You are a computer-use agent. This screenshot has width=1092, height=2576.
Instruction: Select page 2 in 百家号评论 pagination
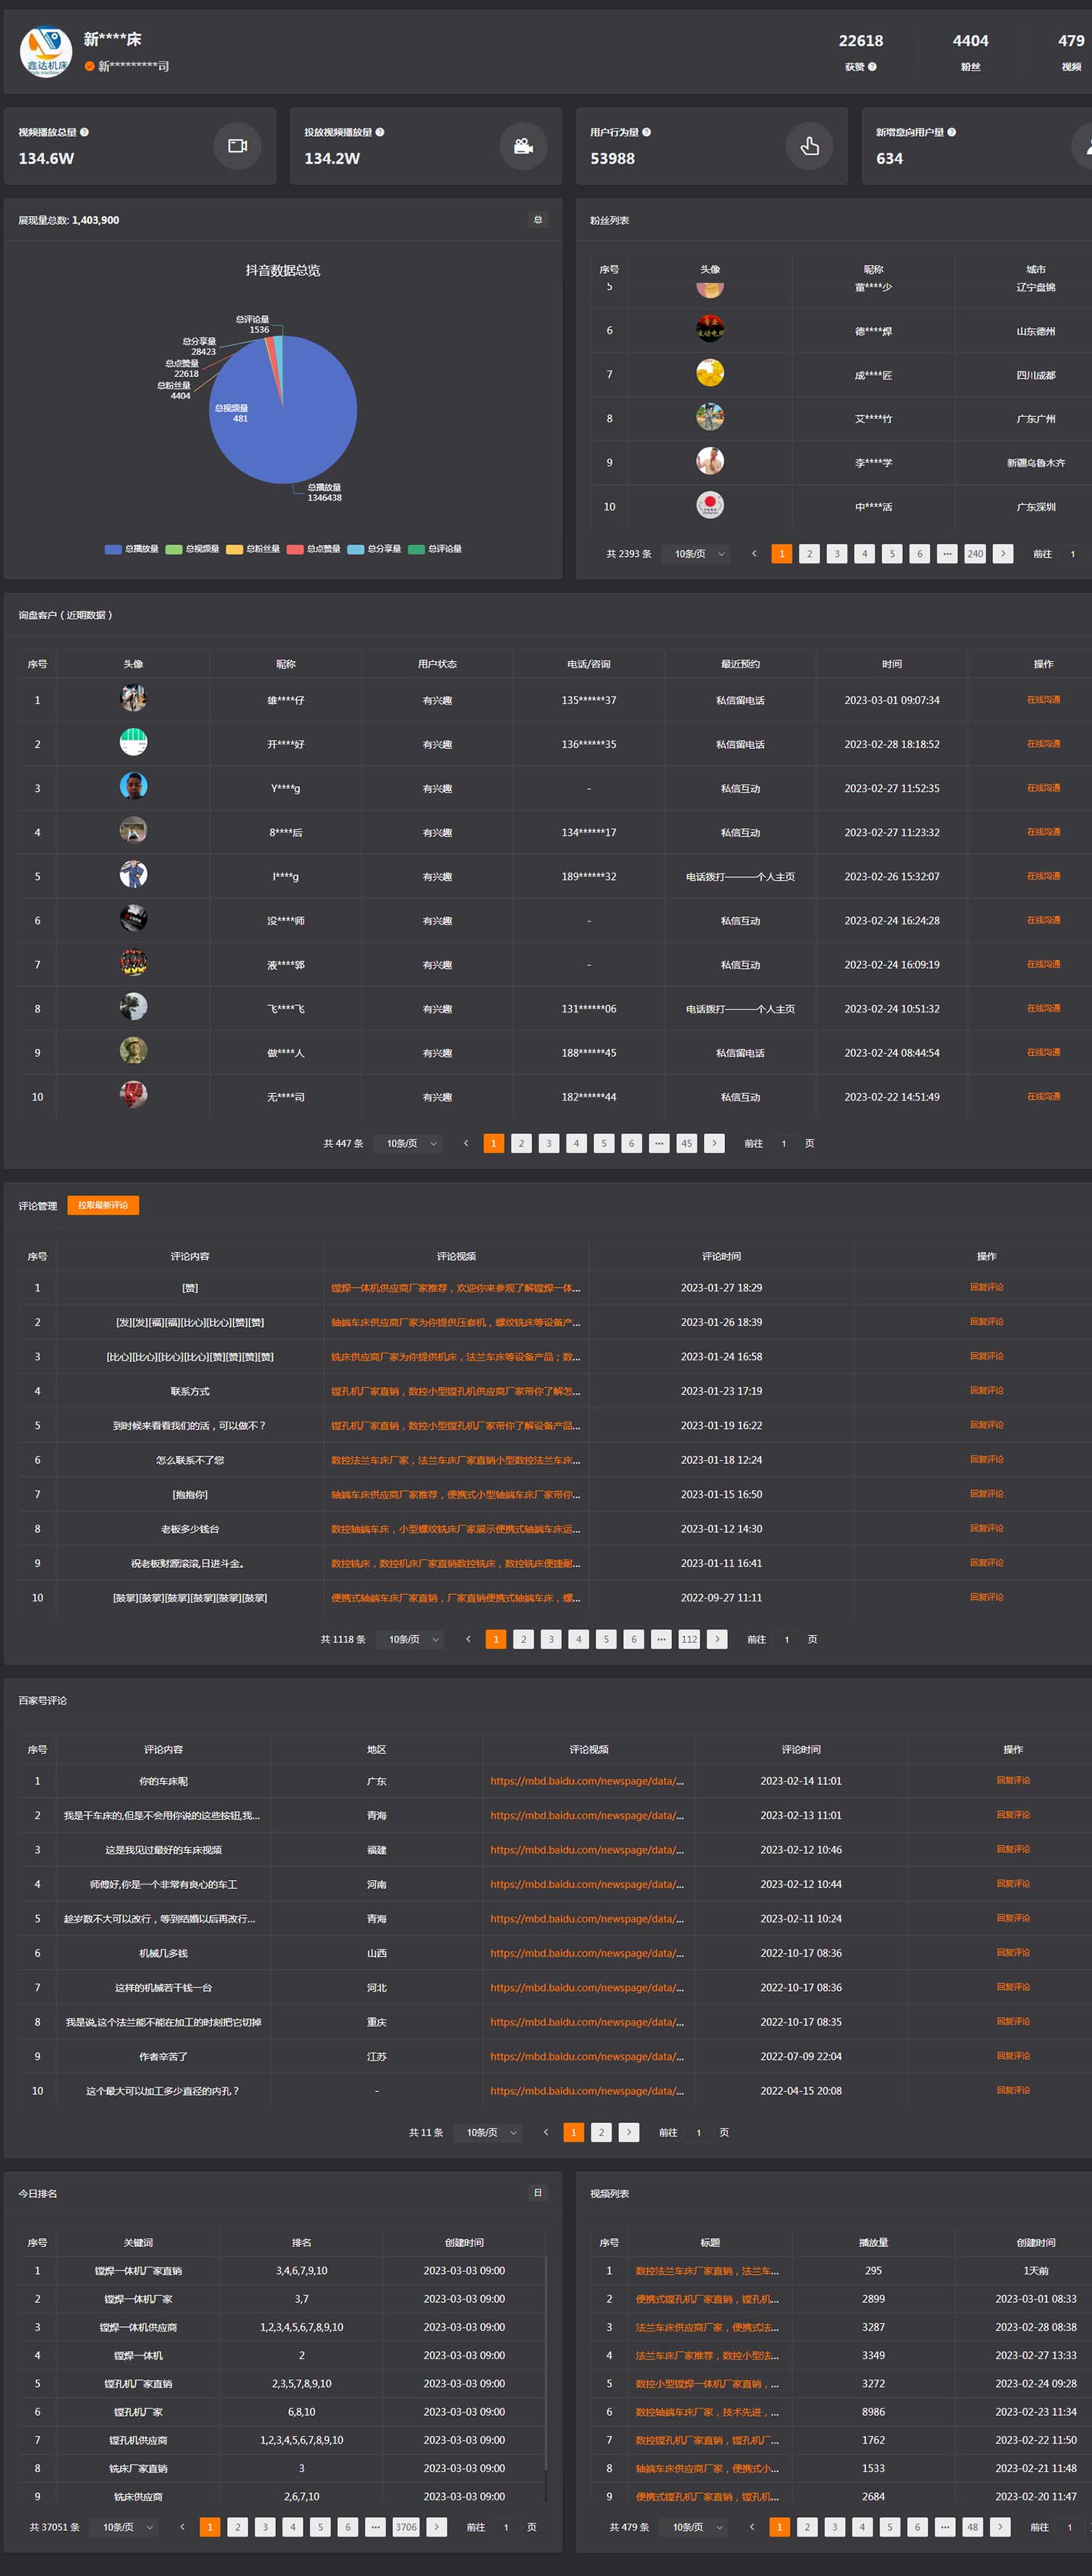601,2133
